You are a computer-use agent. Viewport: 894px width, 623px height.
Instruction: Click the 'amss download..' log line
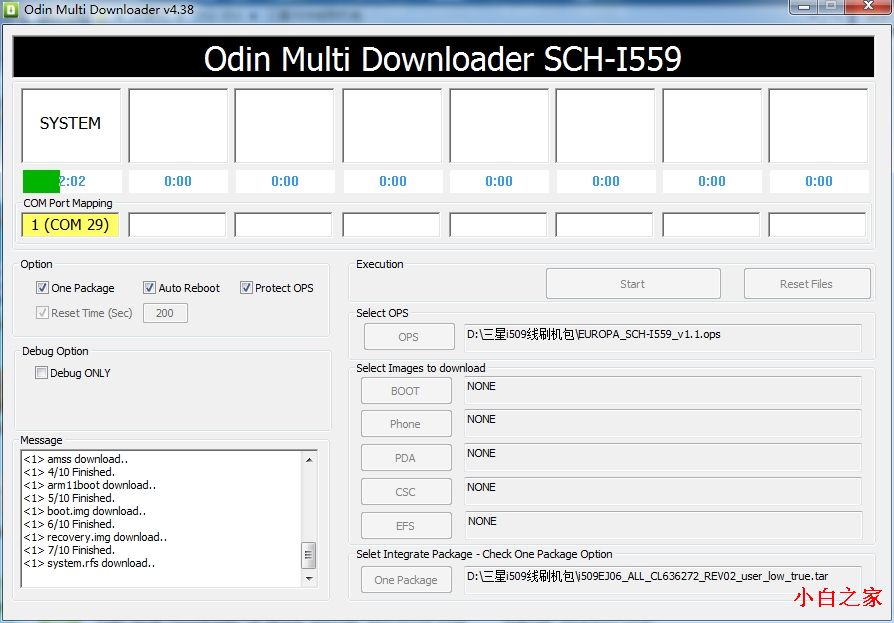click(76, 459)
